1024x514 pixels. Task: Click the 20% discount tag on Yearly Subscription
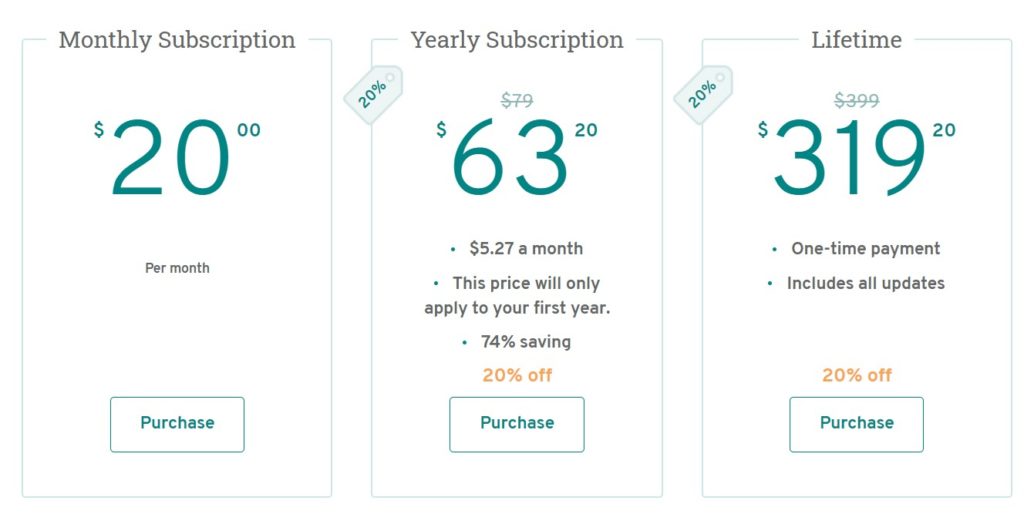pyautogui.click(x=374, y=95)
